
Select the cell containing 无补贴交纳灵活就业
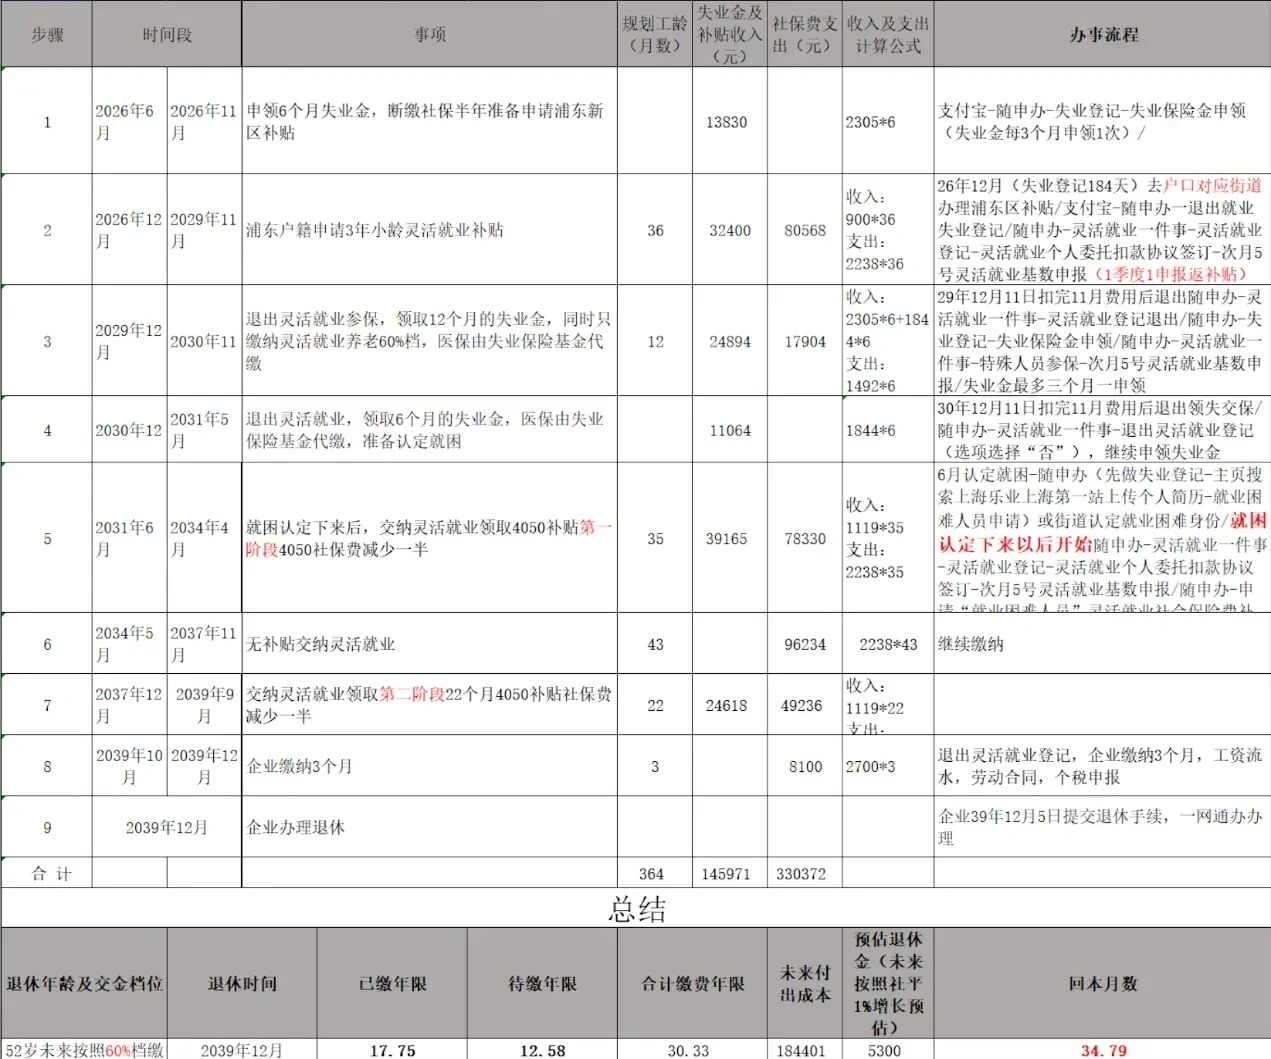(429, 644)
